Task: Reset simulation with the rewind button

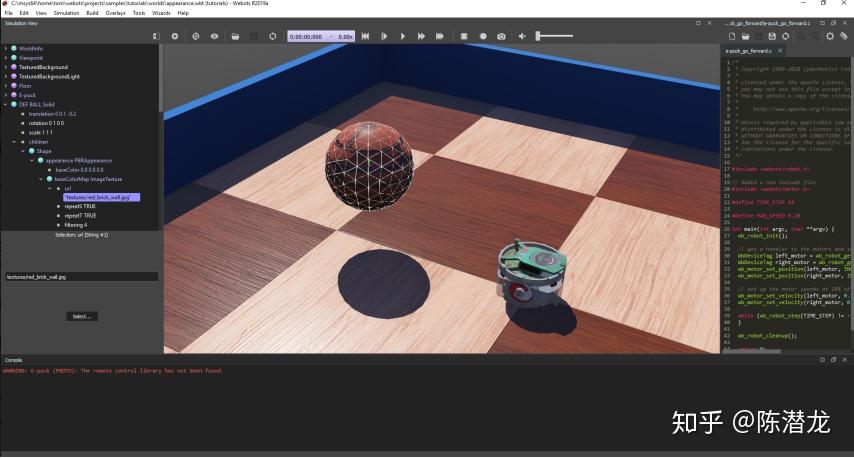Action: point(365,36)
